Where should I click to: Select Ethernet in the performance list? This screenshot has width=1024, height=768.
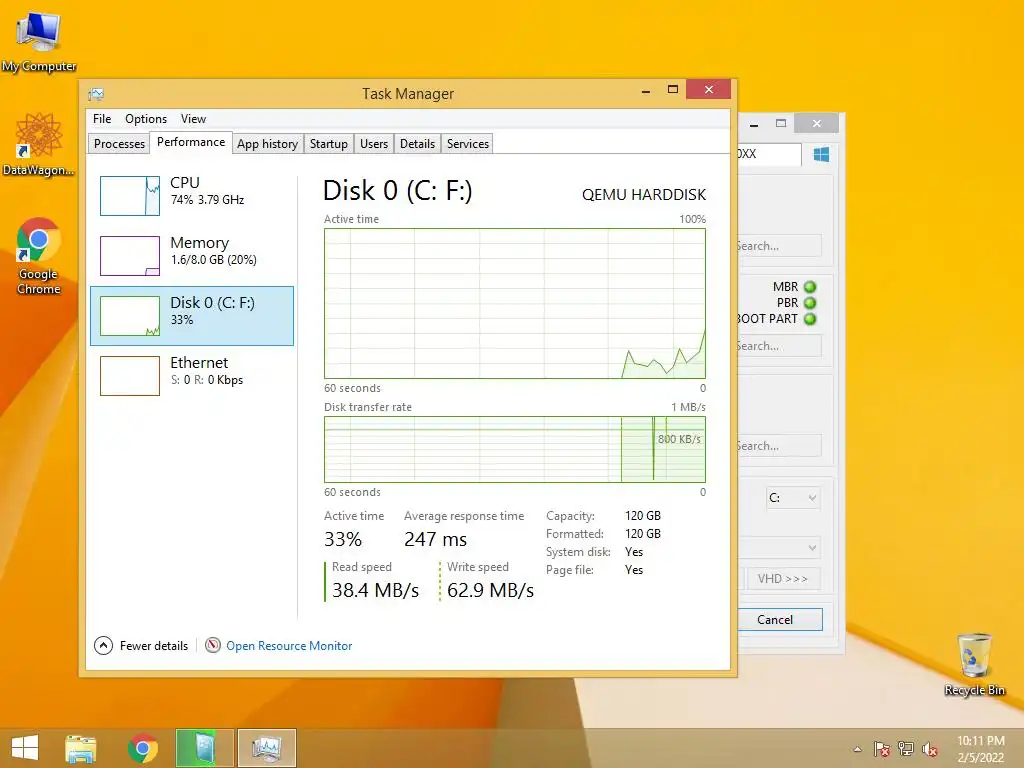pos(192,376)
